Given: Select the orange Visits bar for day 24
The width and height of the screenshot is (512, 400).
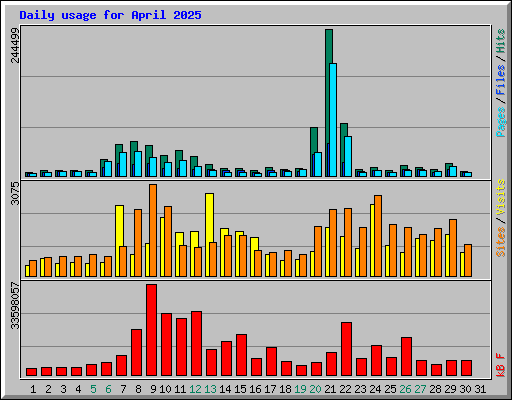Looking at the screenshot, I should pyautogui.click(x=378, y=236).
